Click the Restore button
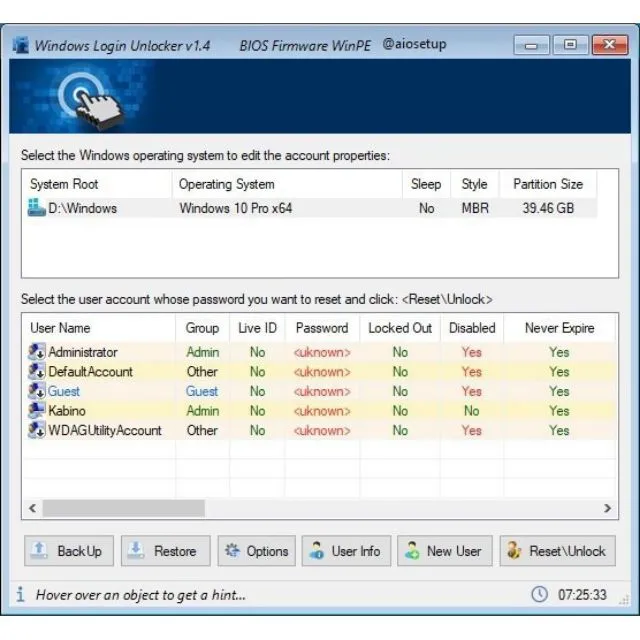640x640 pixels. 166,551
